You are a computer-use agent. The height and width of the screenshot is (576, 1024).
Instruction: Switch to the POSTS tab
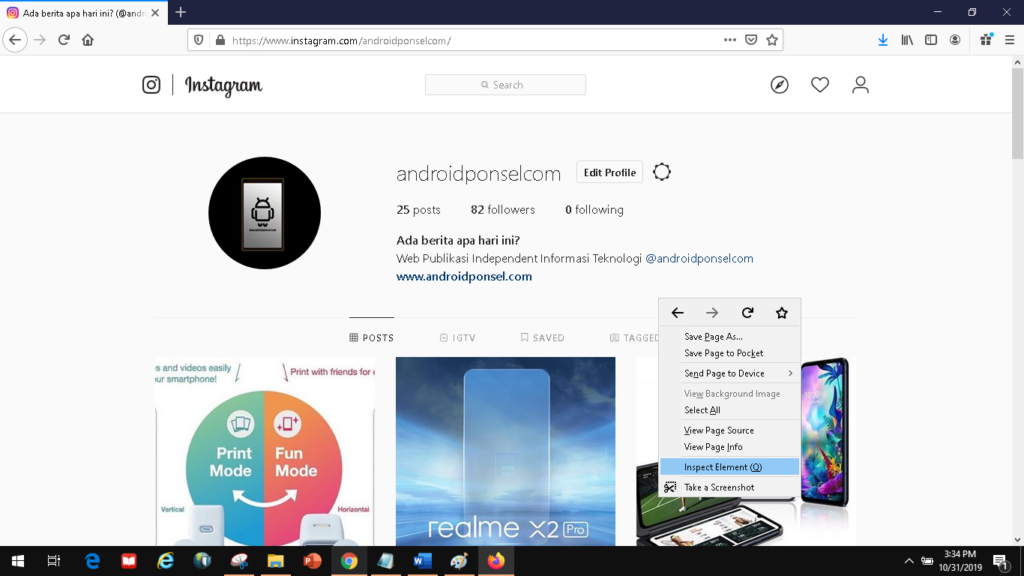372,338
